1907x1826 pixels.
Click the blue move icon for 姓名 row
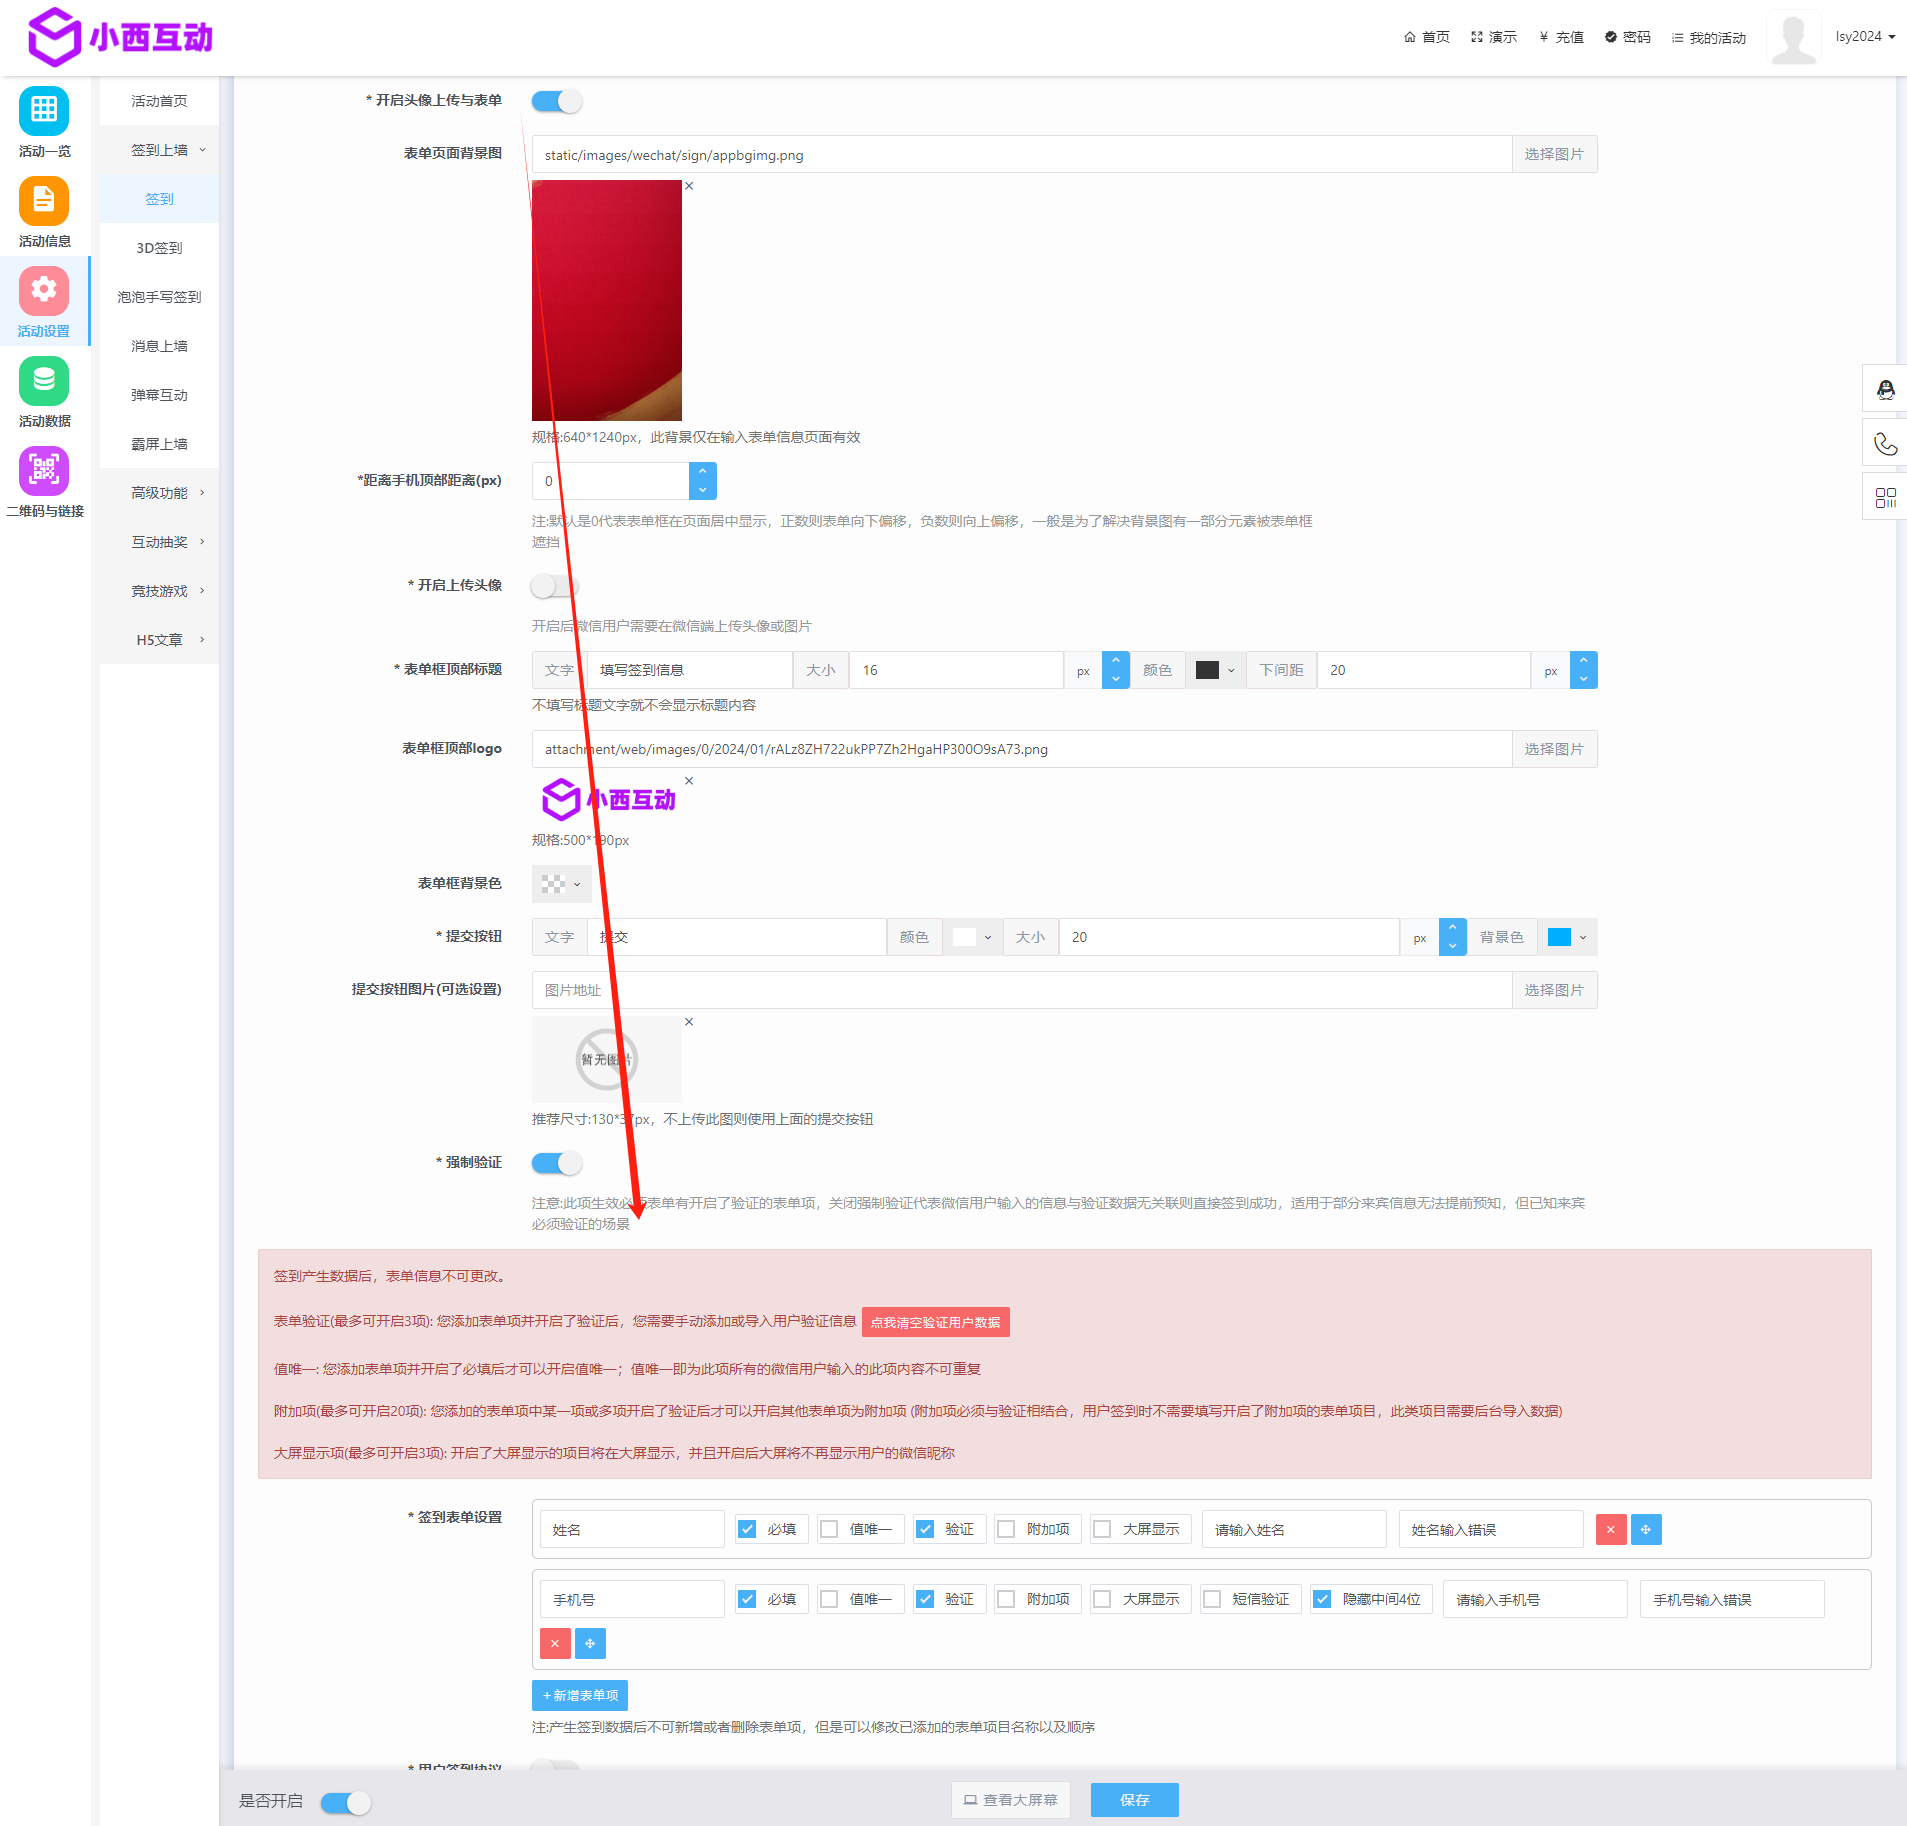[x=1645, y=1529]
